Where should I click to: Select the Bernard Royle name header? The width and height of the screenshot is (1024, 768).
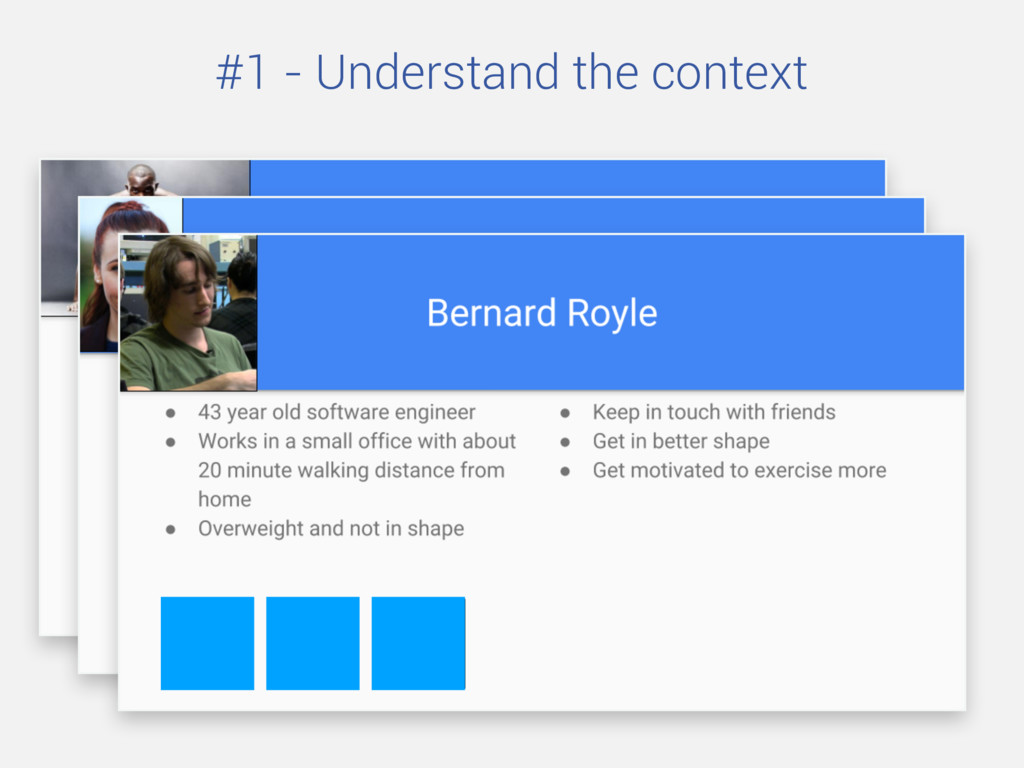(x=541, y=313)
